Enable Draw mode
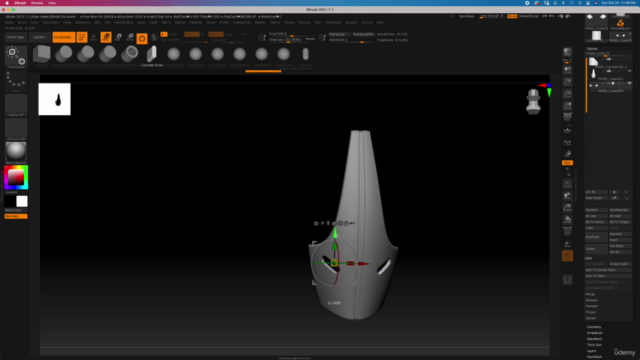 pyautogui.click(x=93, y=37)
